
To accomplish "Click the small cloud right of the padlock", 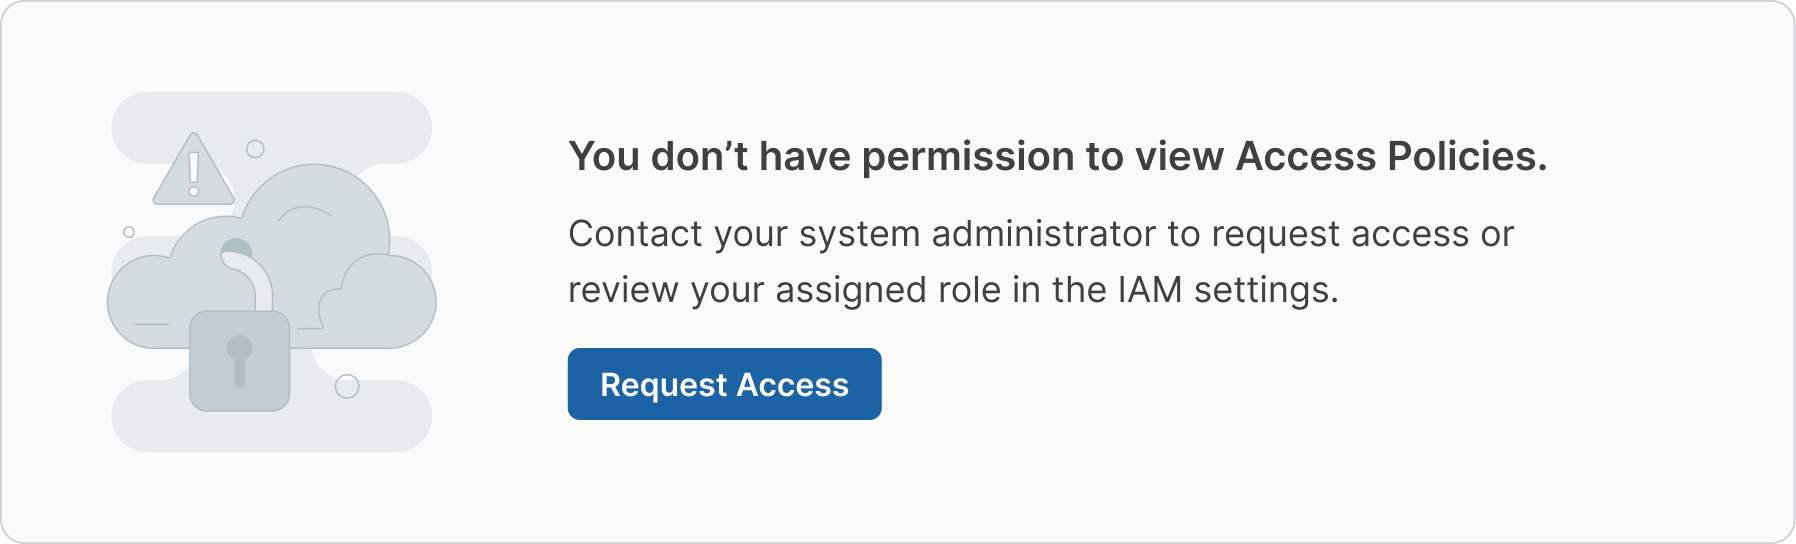I will click(x=380, y=300).
